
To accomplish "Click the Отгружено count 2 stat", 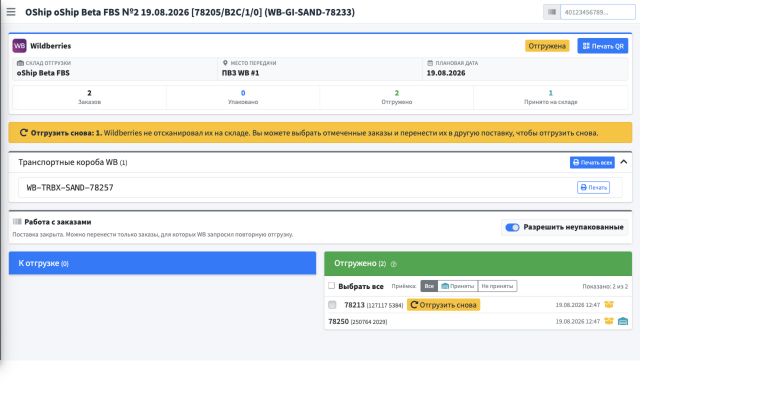I will 396,93.
